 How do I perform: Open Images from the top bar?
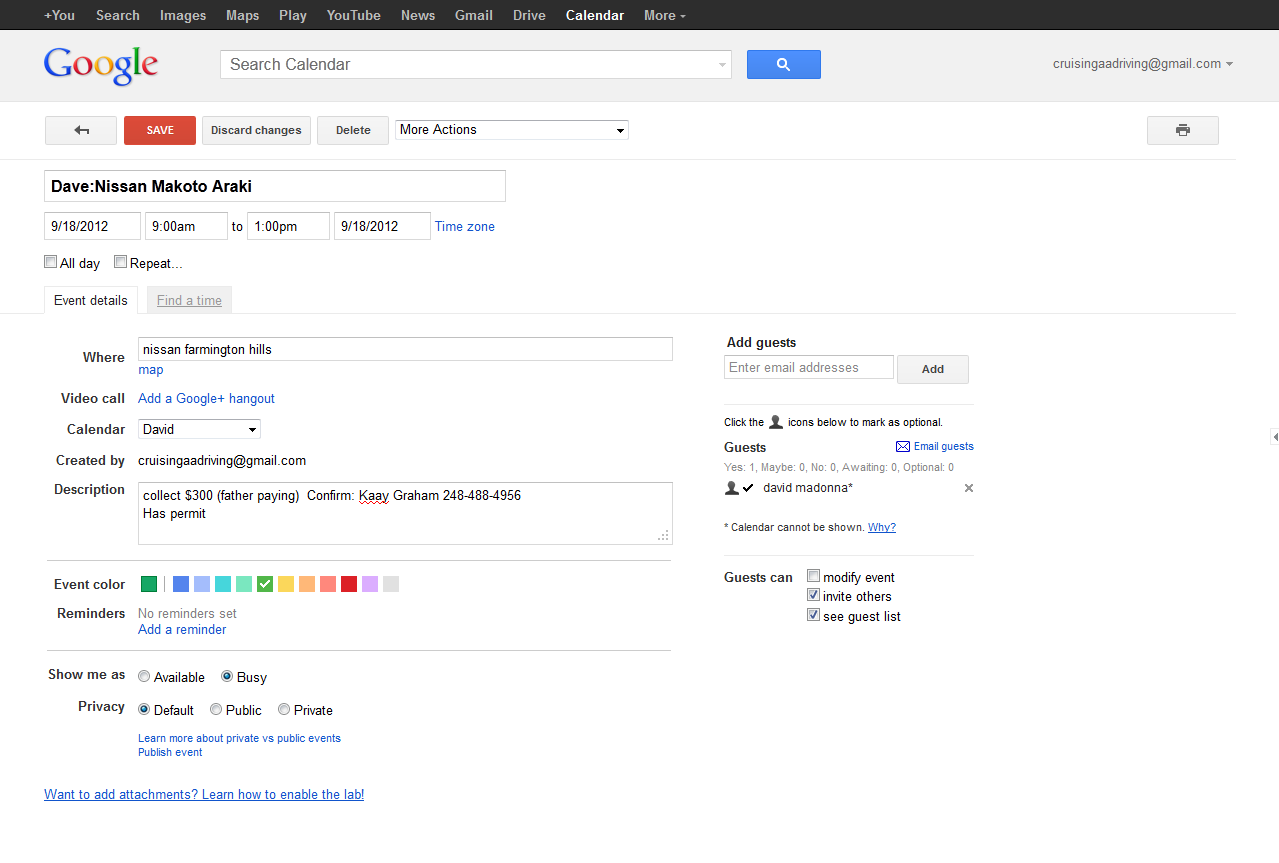pos(183,15)
